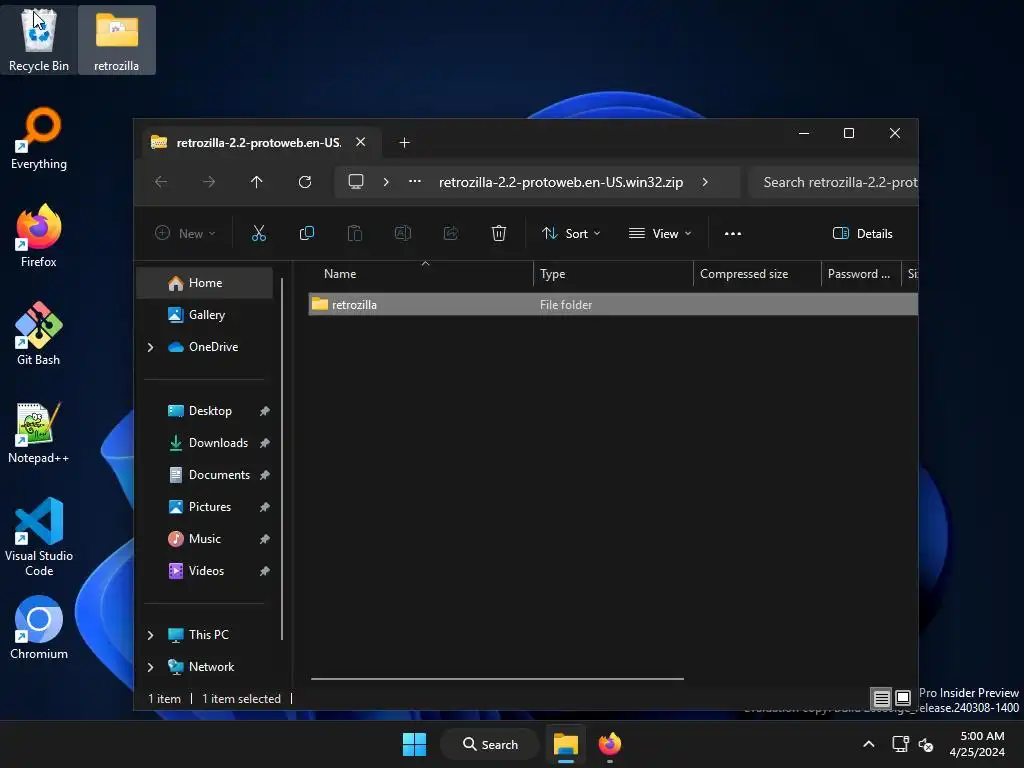1024x768 pixels.
Task: Click the Copy icon in toolbar
Action: coord(306,233)
